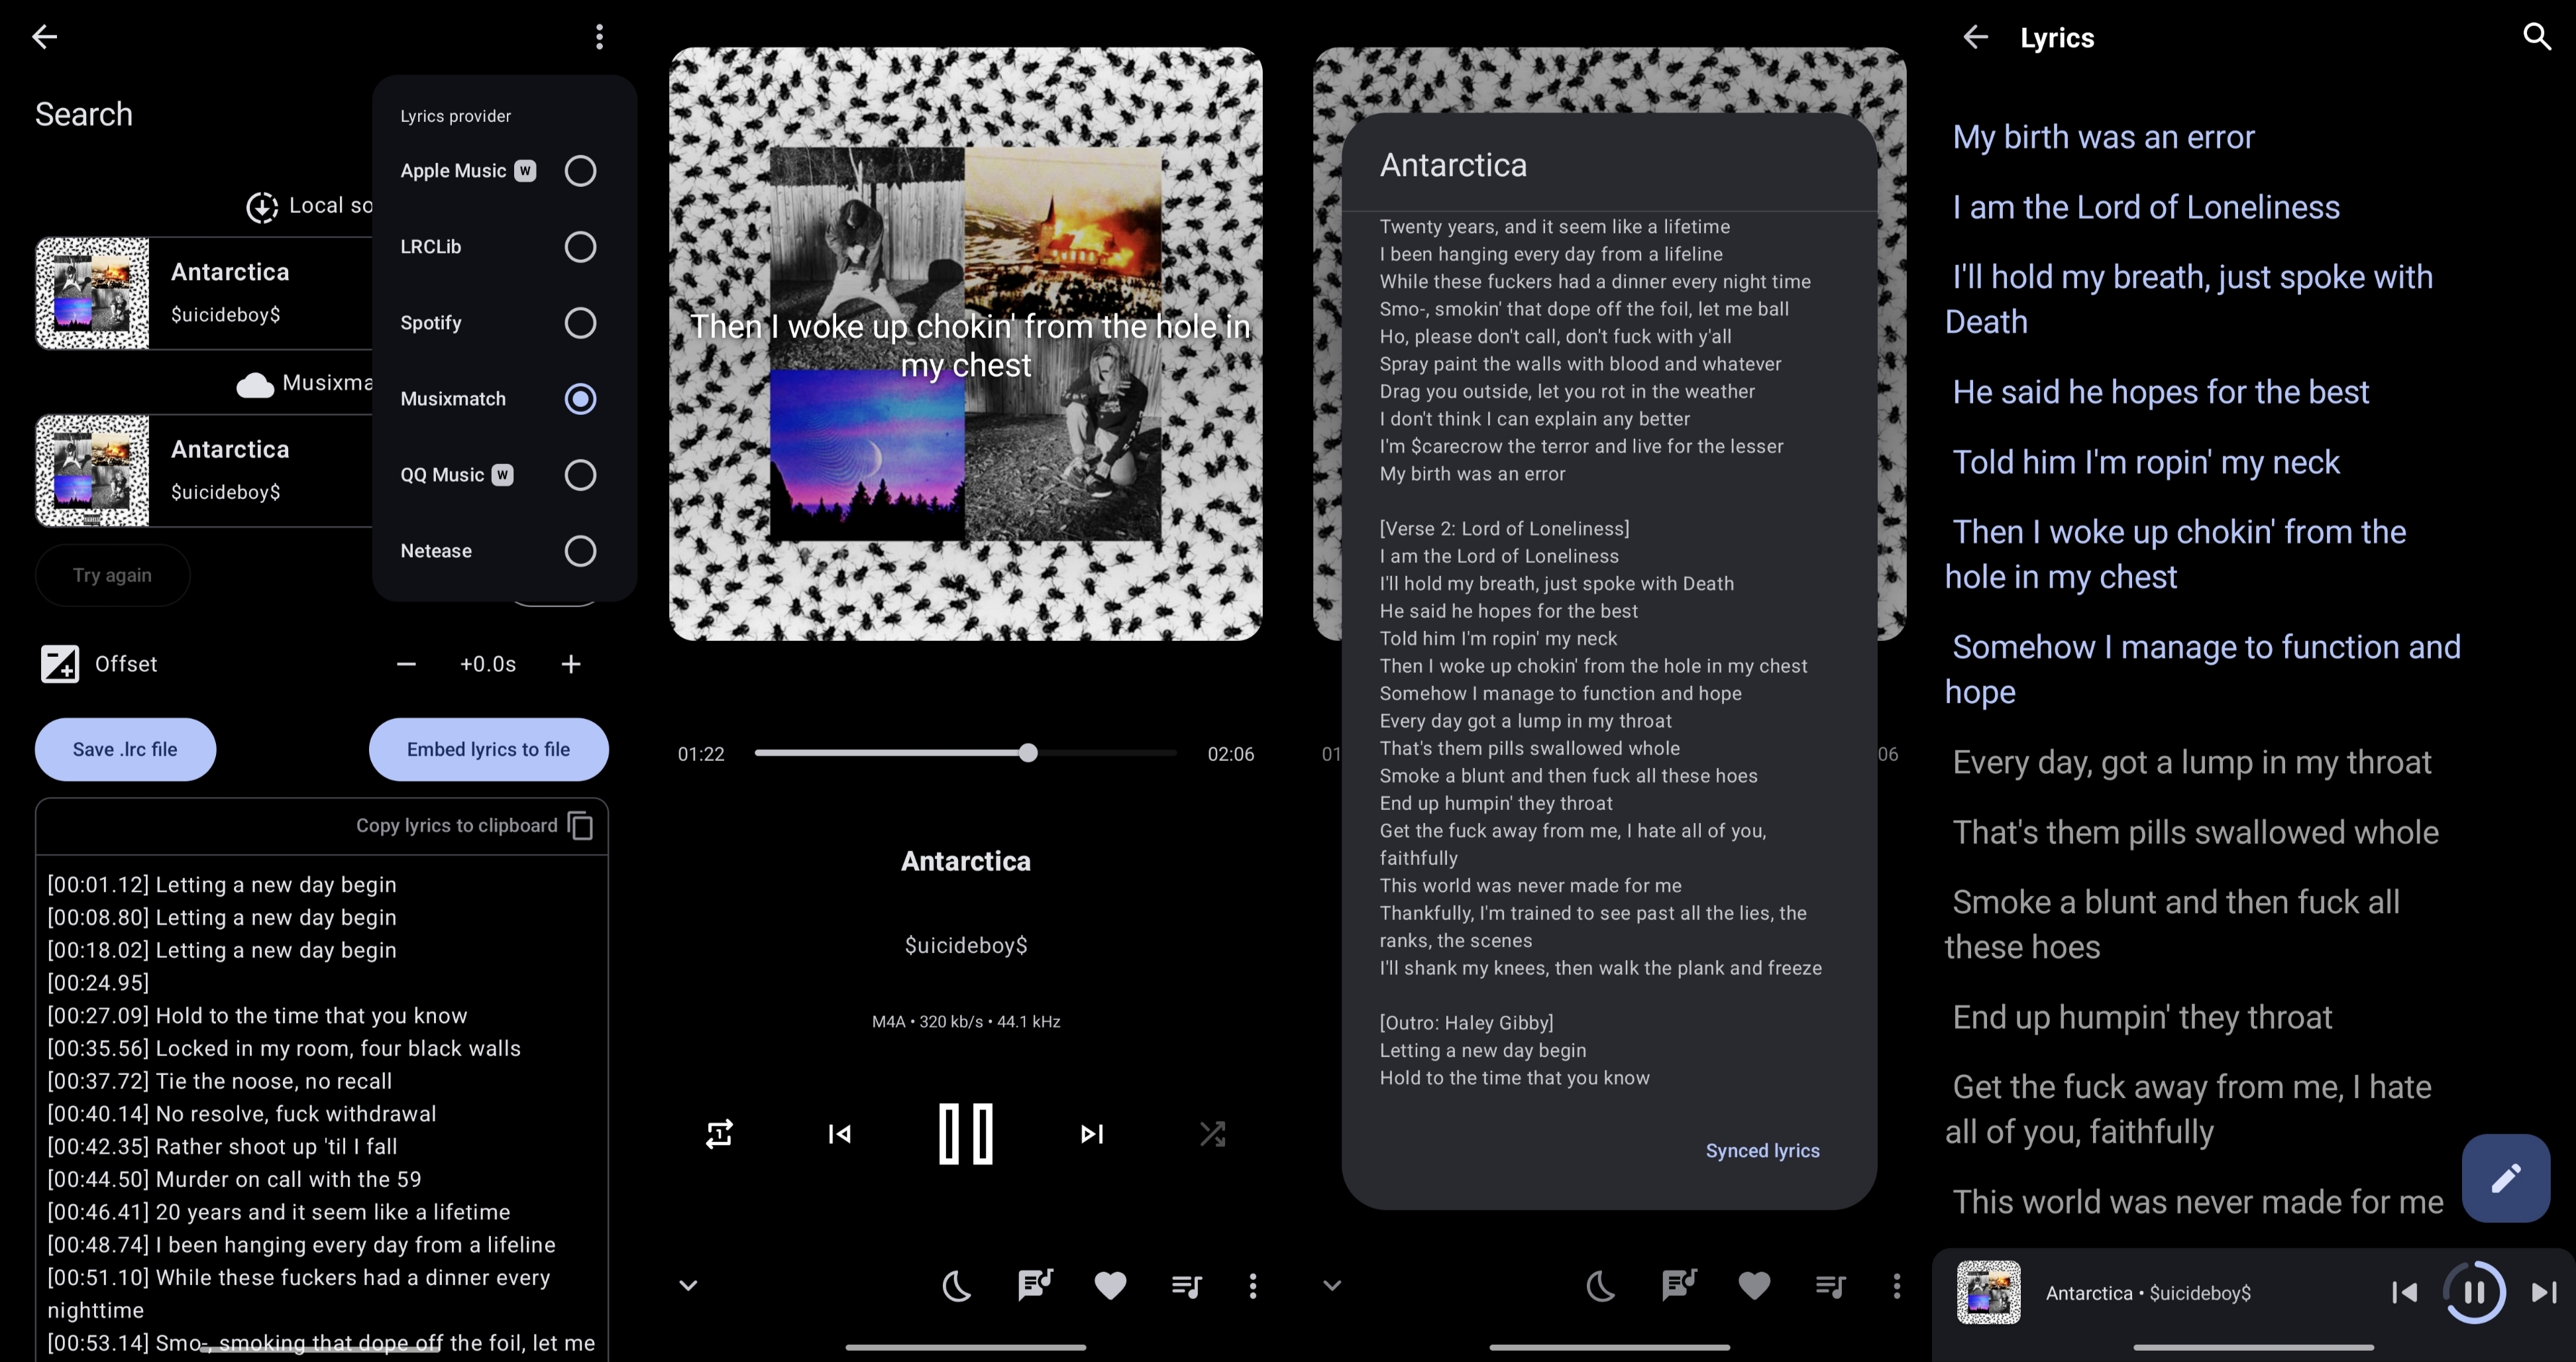Favorite the song with heart icon

coord(1110,1285)
